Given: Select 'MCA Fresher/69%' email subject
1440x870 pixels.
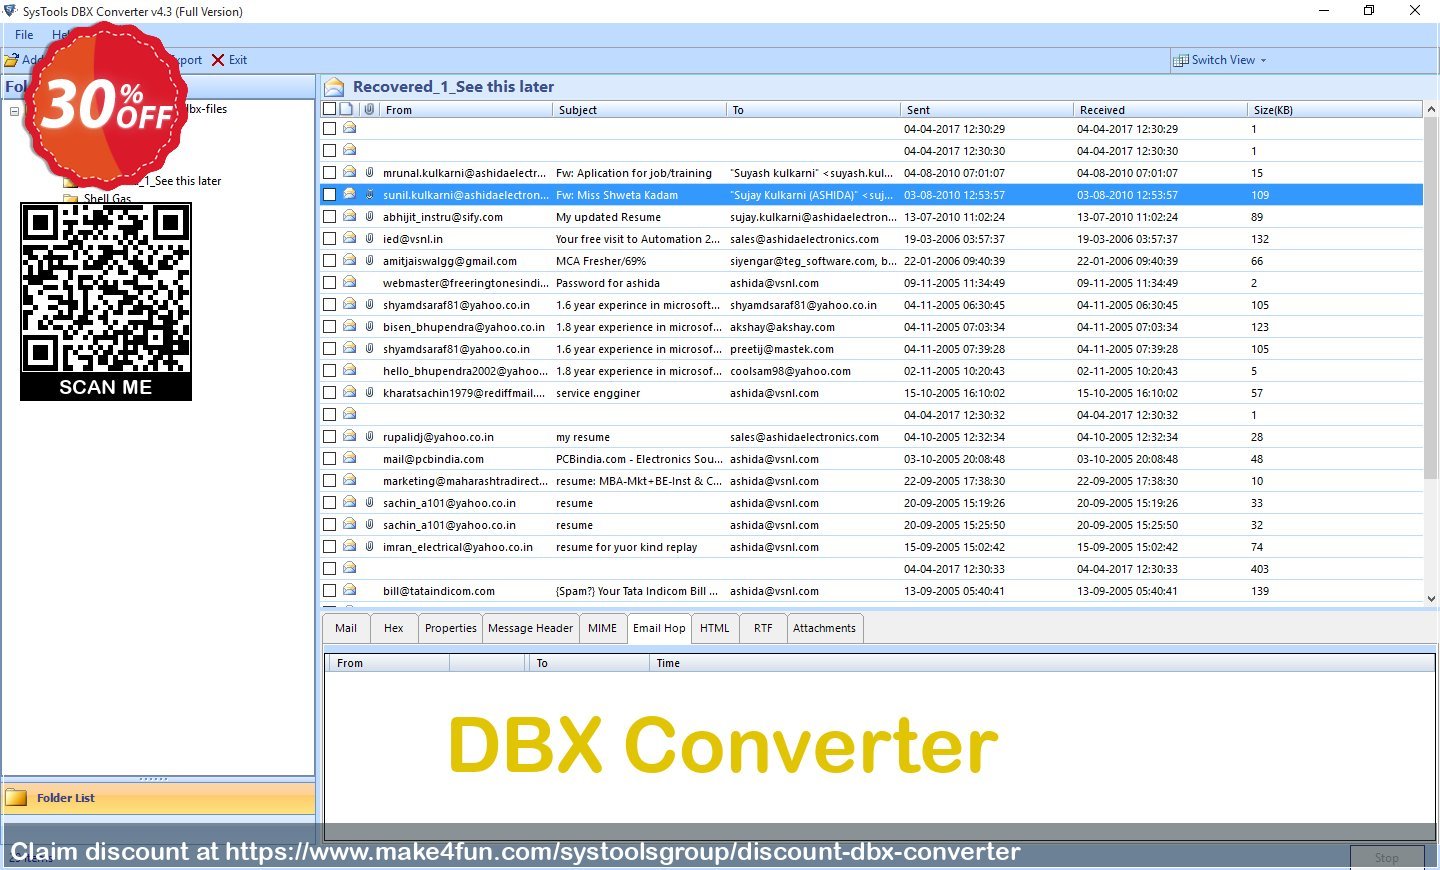Looking at the screenshot, I should click(600, 261).
